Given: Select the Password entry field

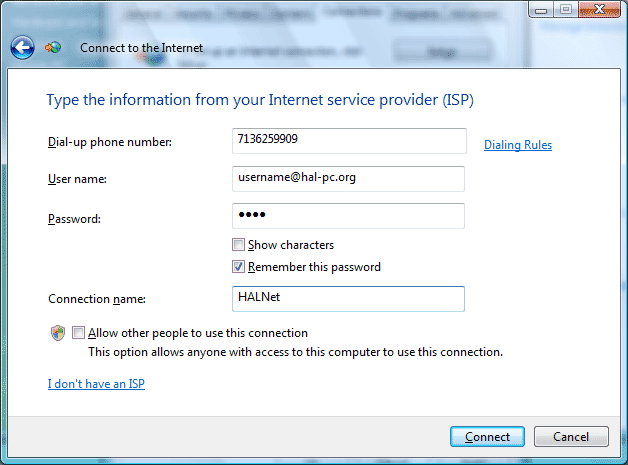Looking at the screenshot, I should (x=347, y=216).
